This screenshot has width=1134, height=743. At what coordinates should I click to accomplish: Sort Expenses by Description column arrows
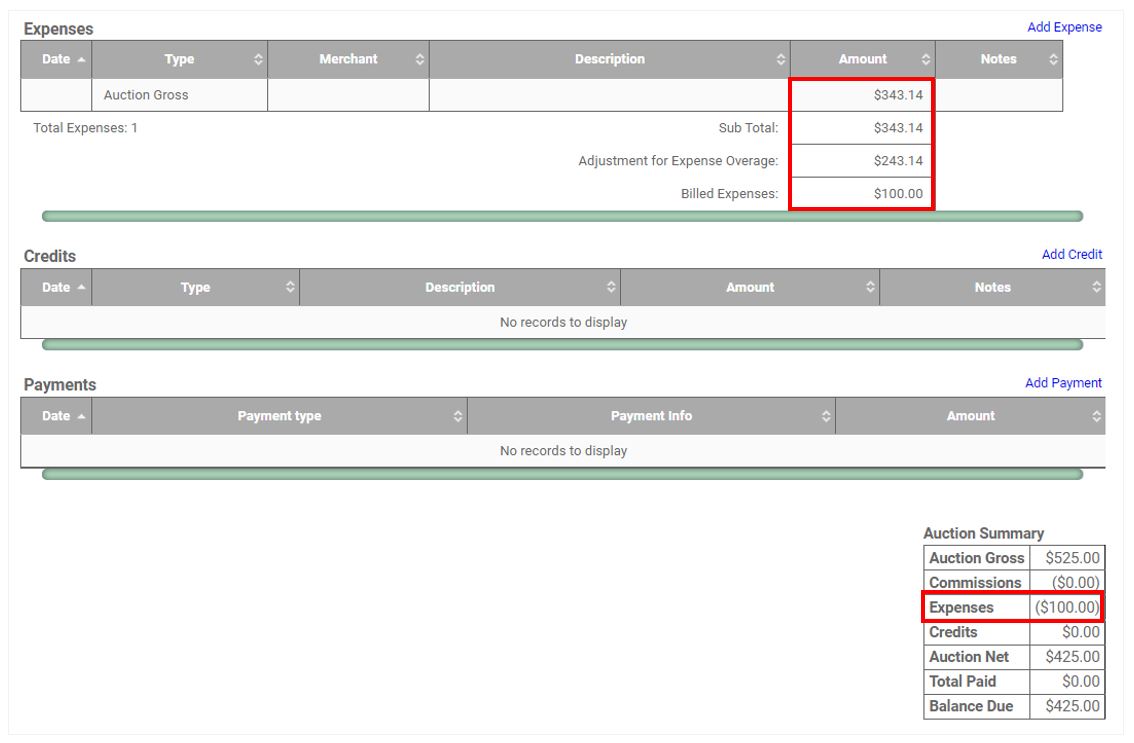point(780,59)
